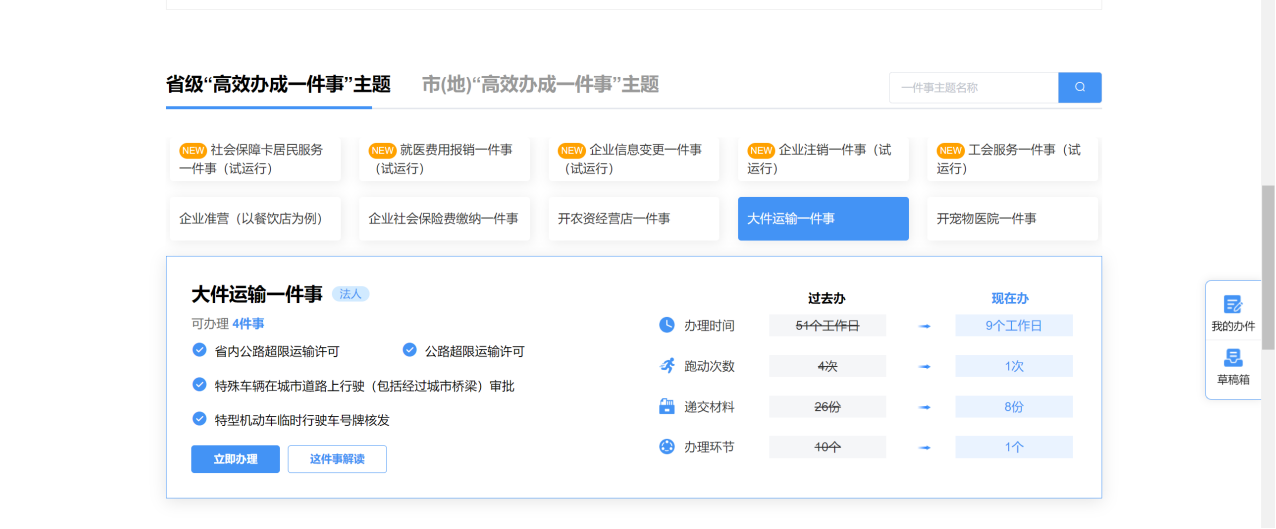Click 过去办 column header
The width and height of the screenshot is (1276, 529).
click(827, 298)
